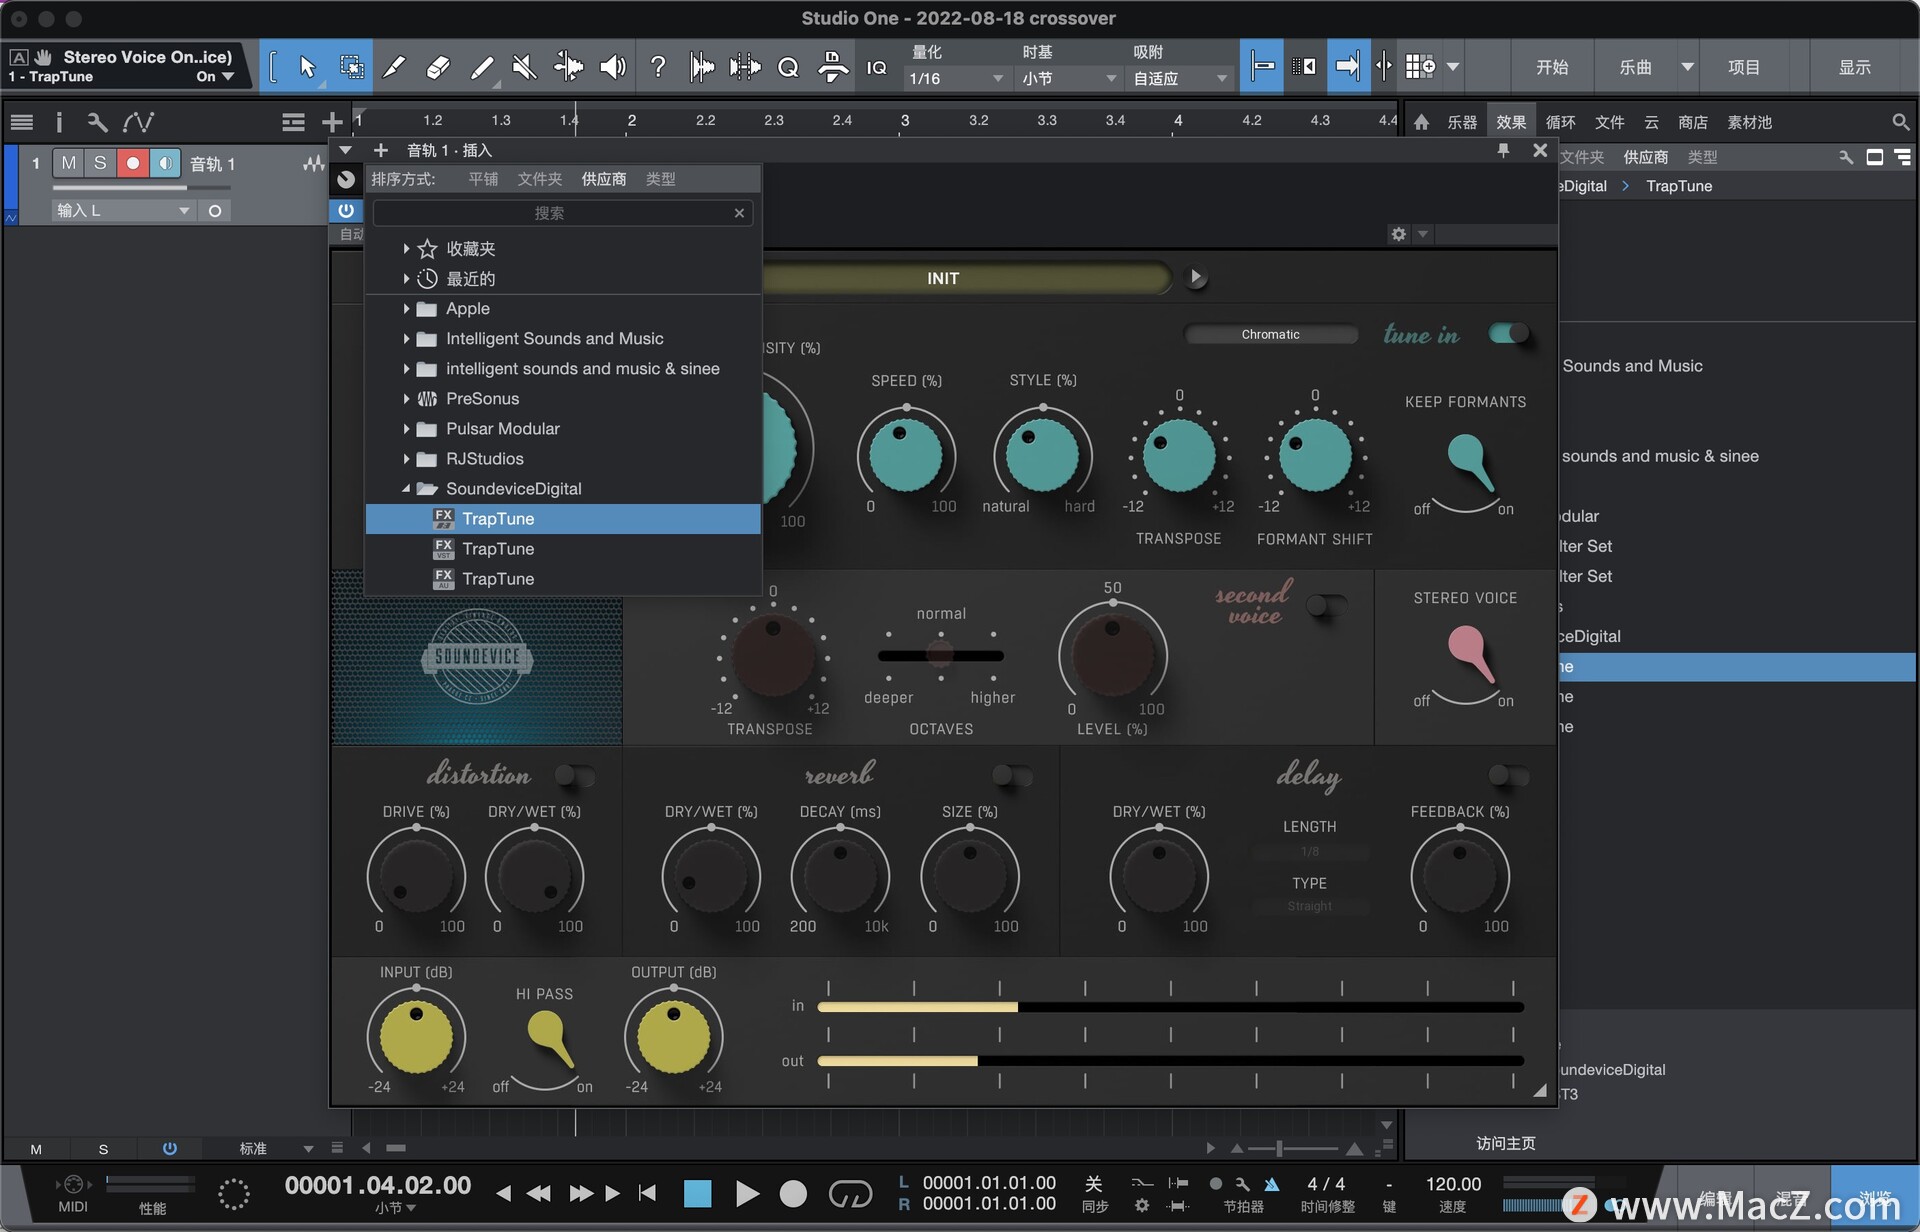The height and width of the screenshot is (1232, 1920).
Task: Open the 吸附 自适应 dropdown
Action: (x=1180, y=78)
